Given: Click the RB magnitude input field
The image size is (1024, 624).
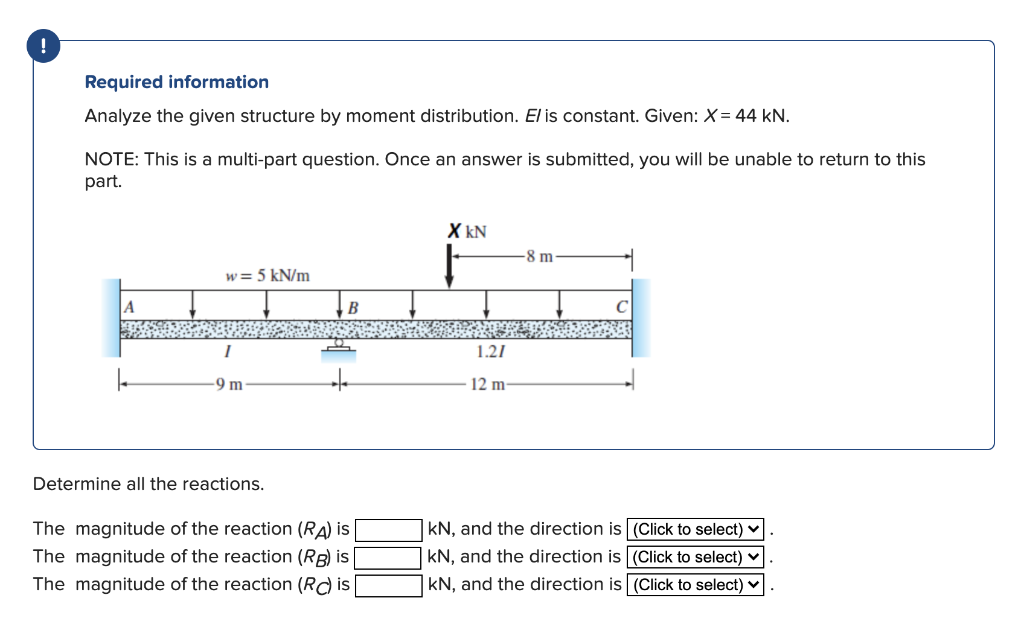Looking at the screenshot, I should coord(390,557).
